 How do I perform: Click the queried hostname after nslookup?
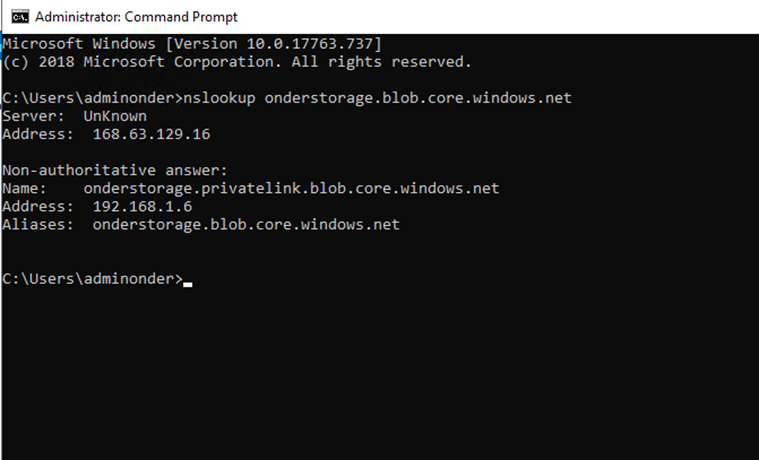418,98
